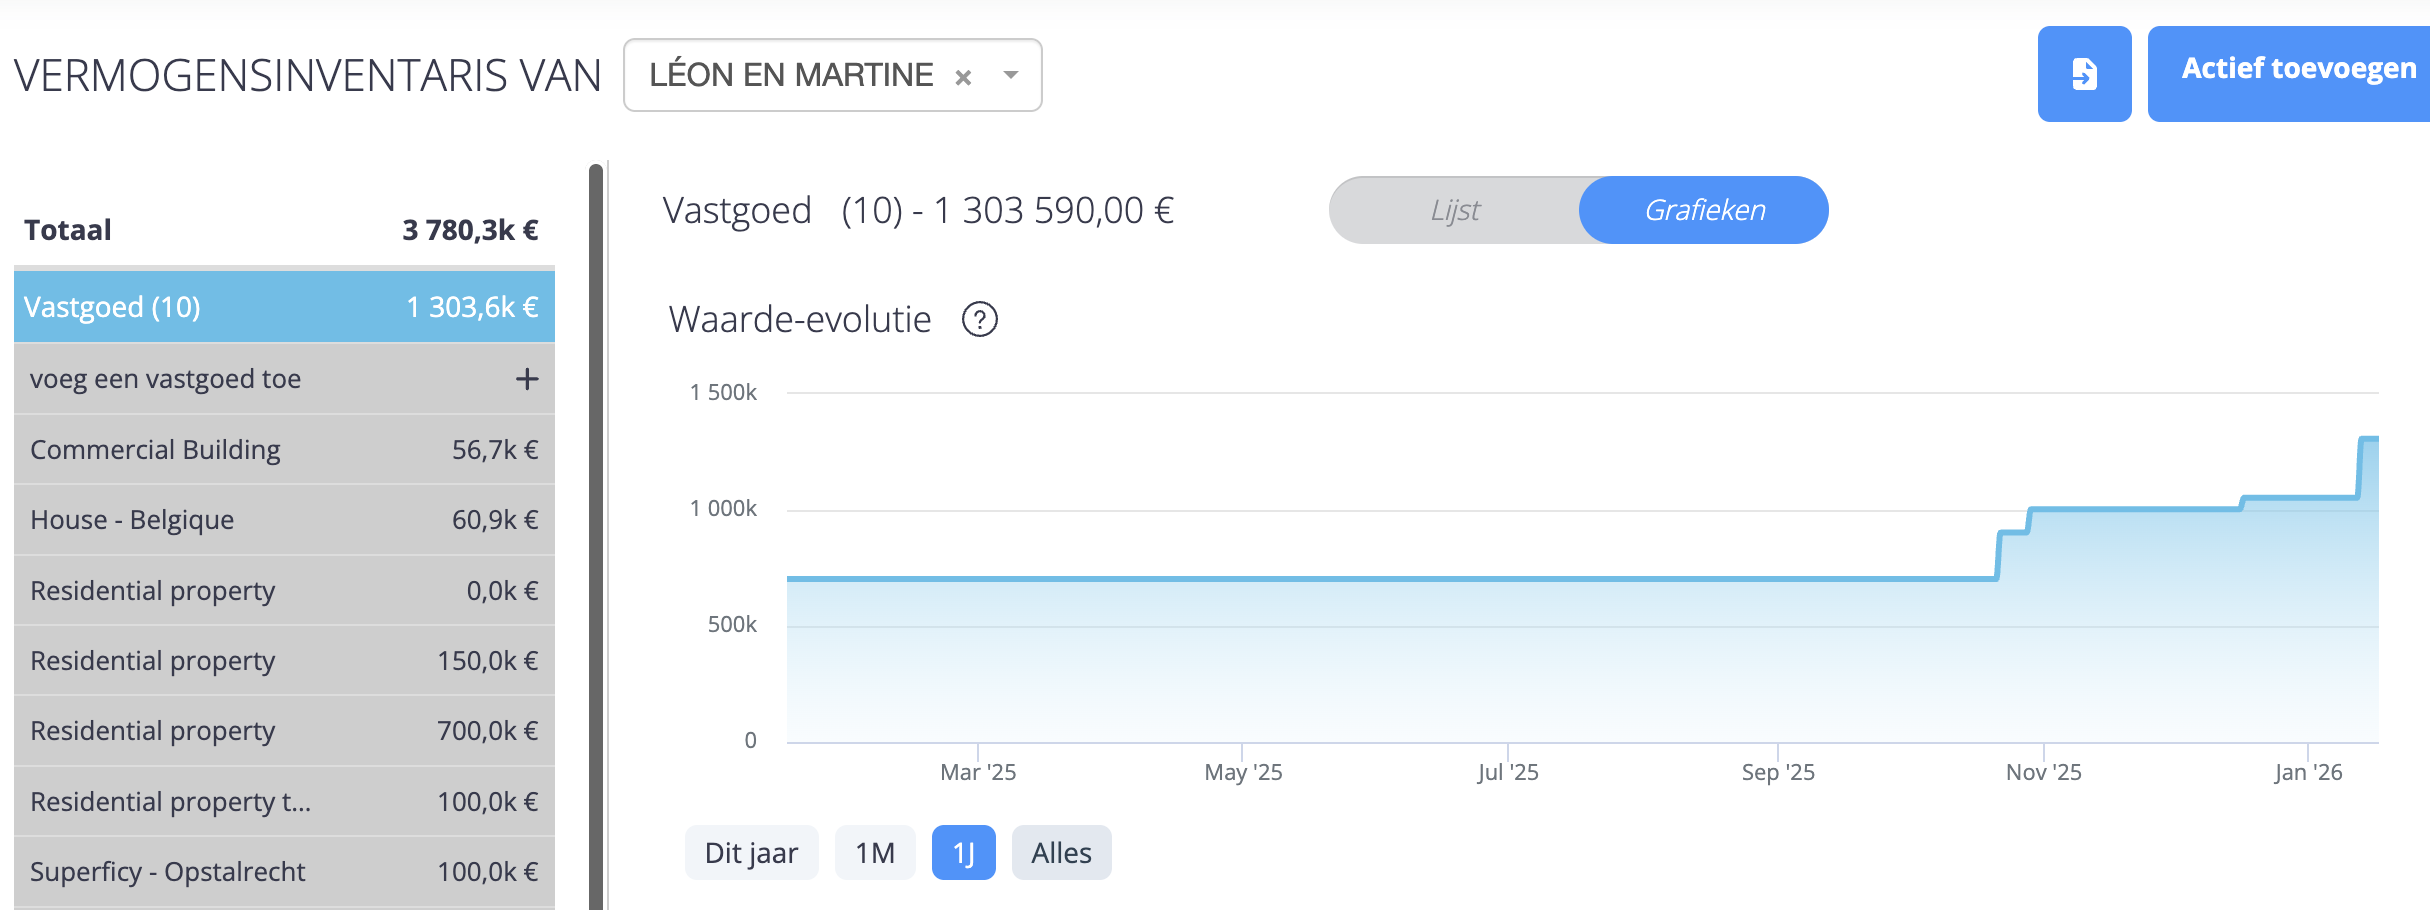Click the export document icon button
This screenshot has width=2430, height=910.
coord(2084,74)
